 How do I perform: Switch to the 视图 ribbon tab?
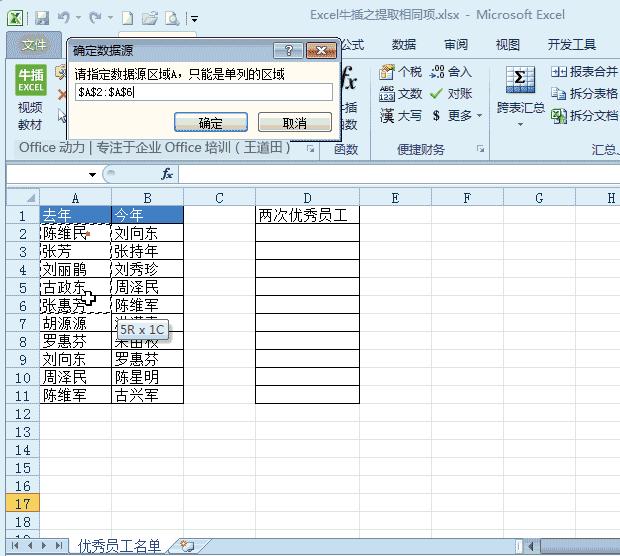pyautogui.click(x=508, y=44)
